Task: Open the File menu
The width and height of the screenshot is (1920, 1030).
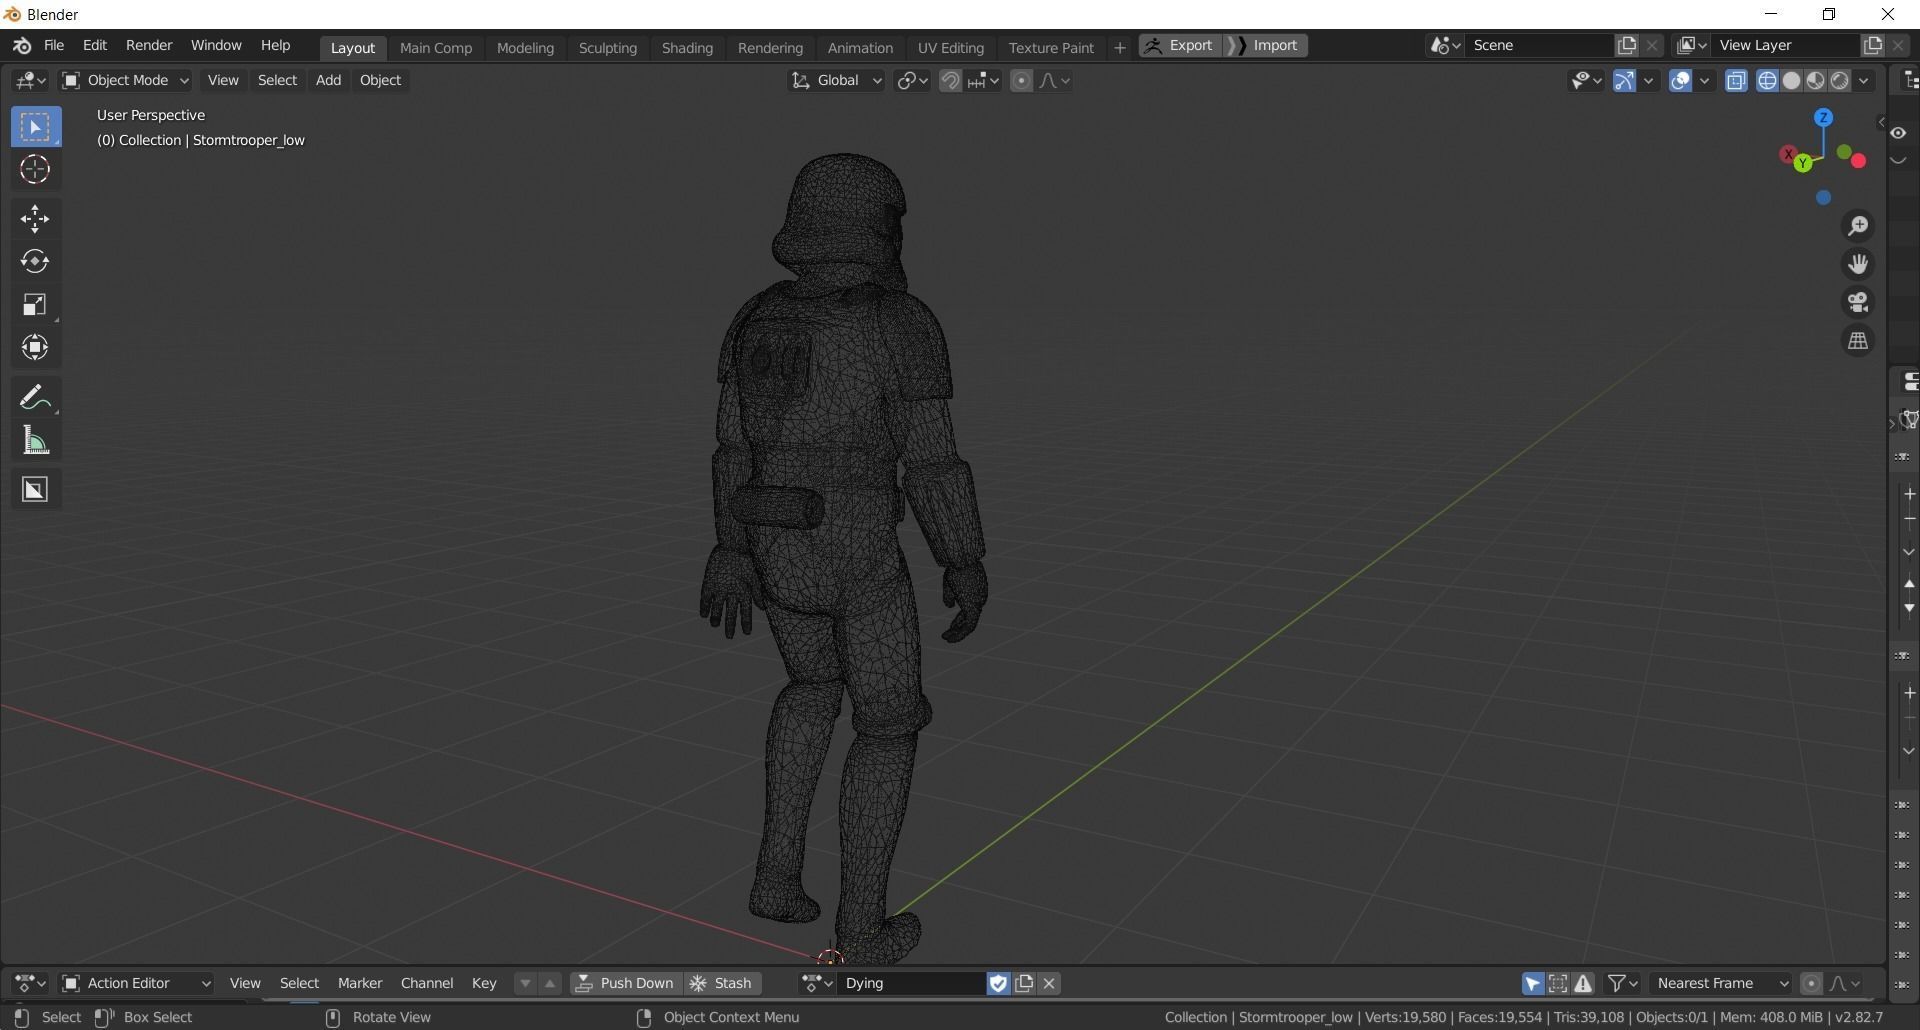Action: tap(54, 46)
